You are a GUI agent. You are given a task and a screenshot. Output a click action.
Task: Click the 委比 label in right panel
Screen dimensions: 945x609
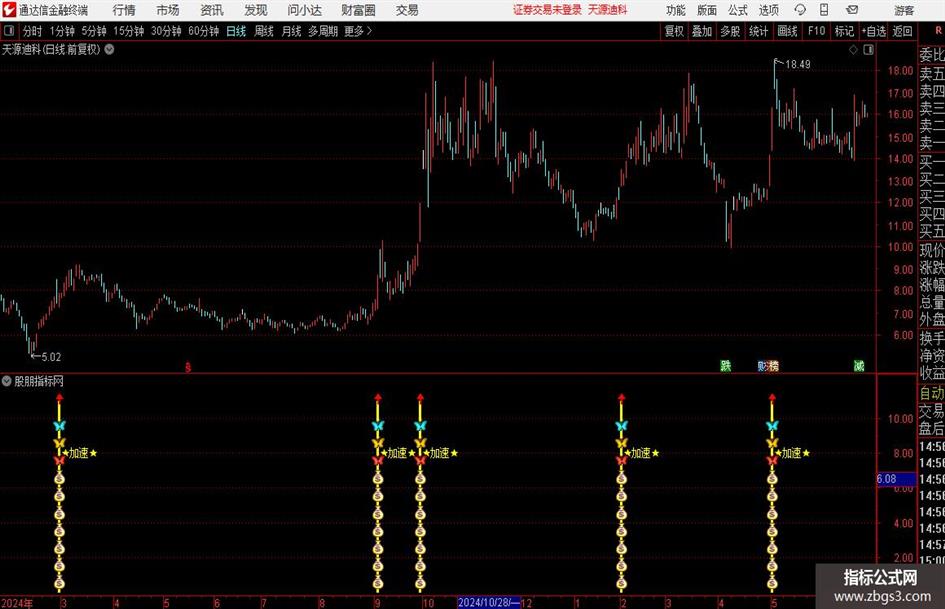click(x=932, y=55)
